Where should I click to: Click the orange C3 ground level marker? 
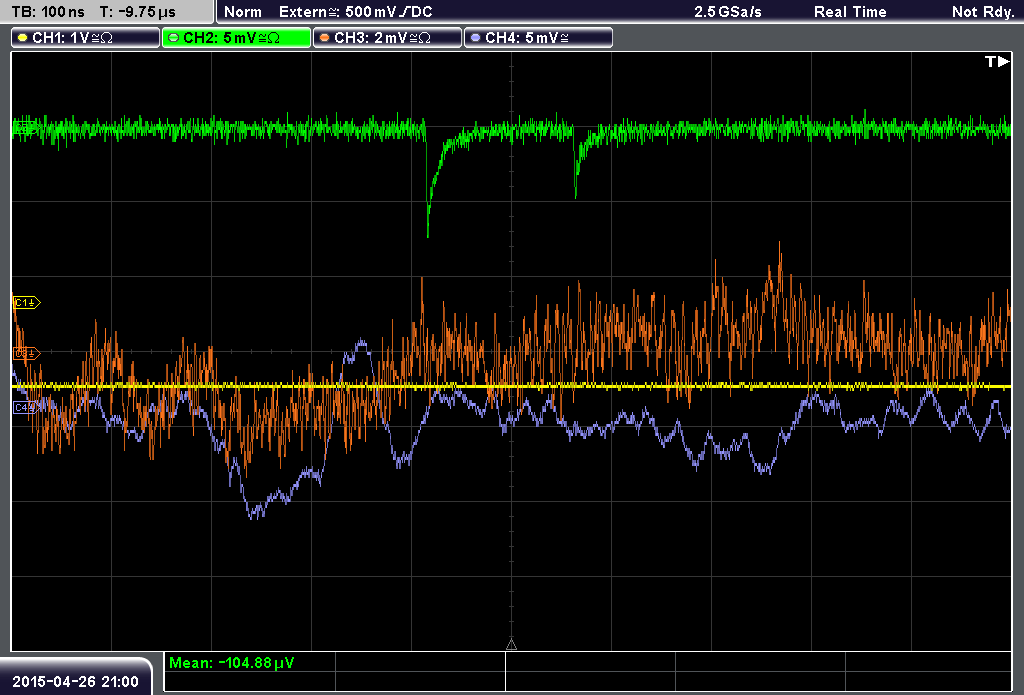click(x=27, y=353)
